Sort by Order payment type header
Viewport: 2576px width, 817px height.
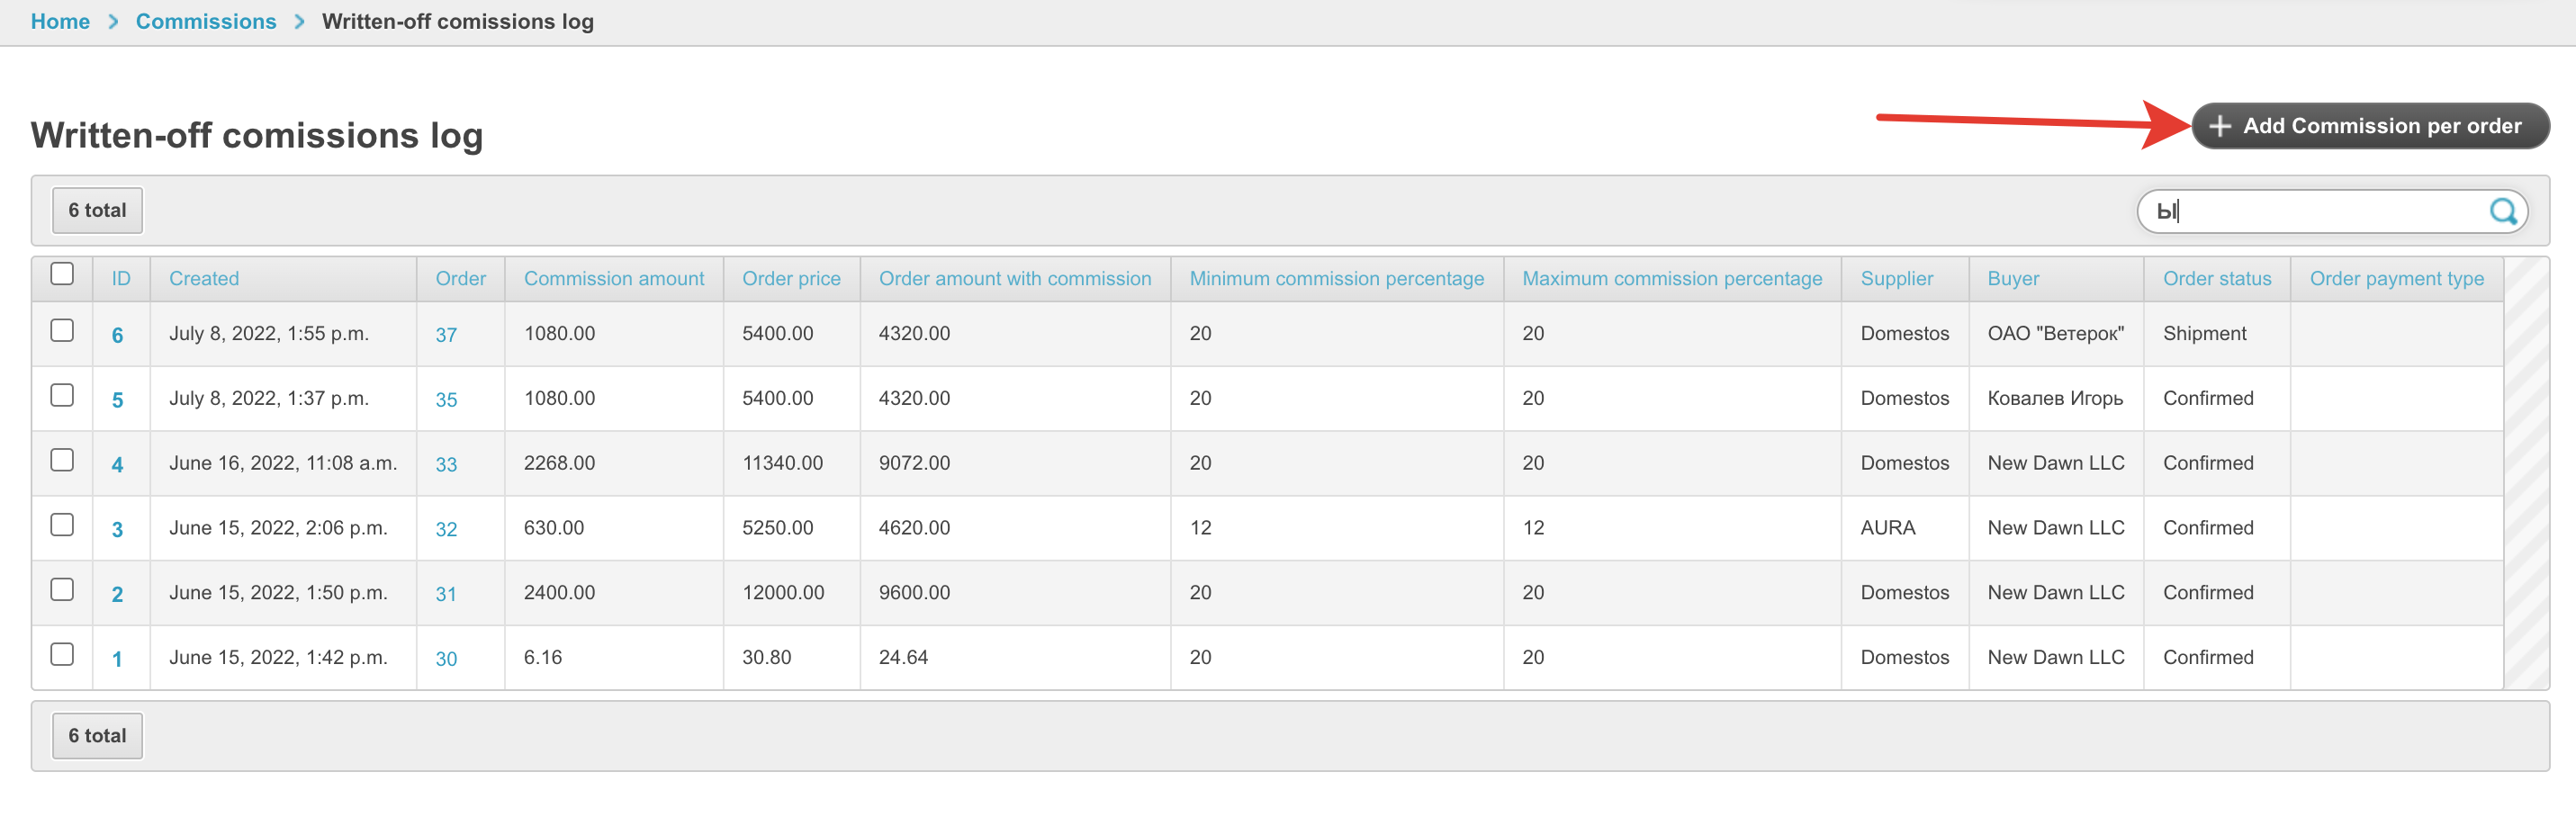2395,279
